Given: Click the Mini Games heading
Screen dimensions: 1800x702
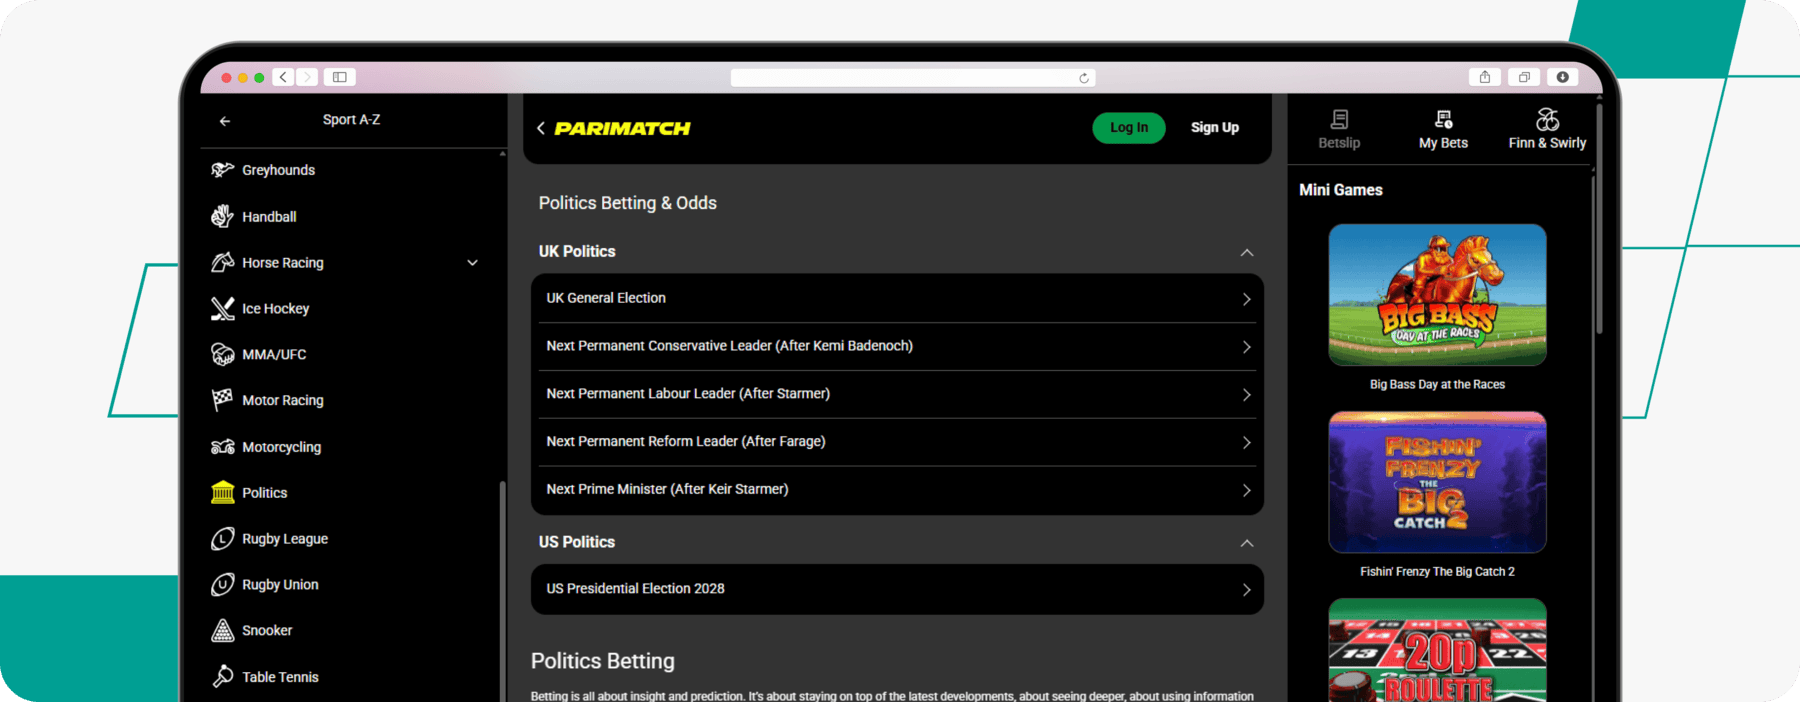Looking at the screenshot, I should click(x=1341, y=190).
